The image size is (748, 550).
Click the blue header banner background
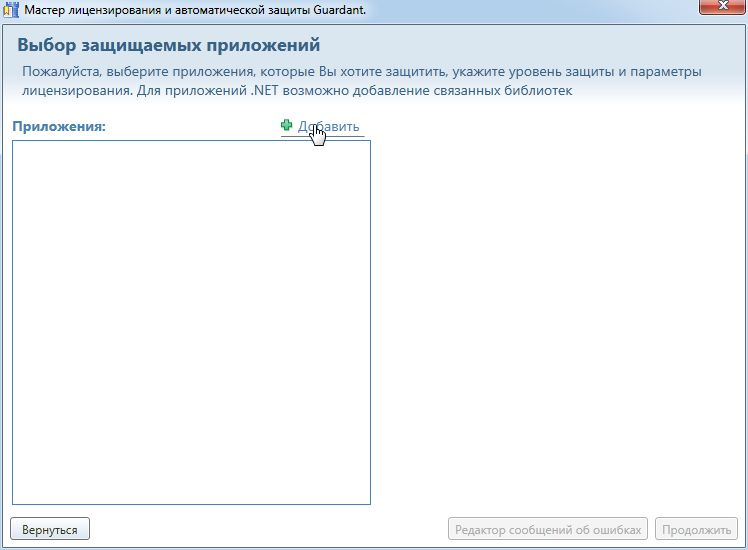coord(600,45)
